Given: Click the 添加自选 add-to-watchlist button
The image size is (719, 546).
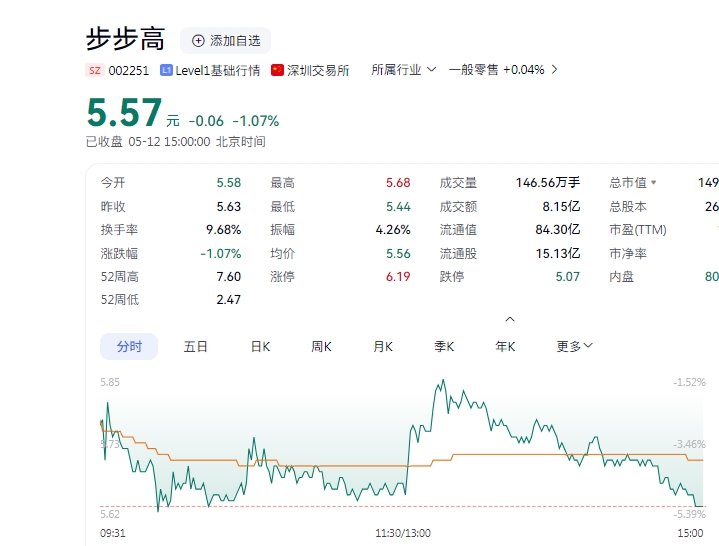Looking at the screenshot, I should pyautogui.click(x=225, y=41).
